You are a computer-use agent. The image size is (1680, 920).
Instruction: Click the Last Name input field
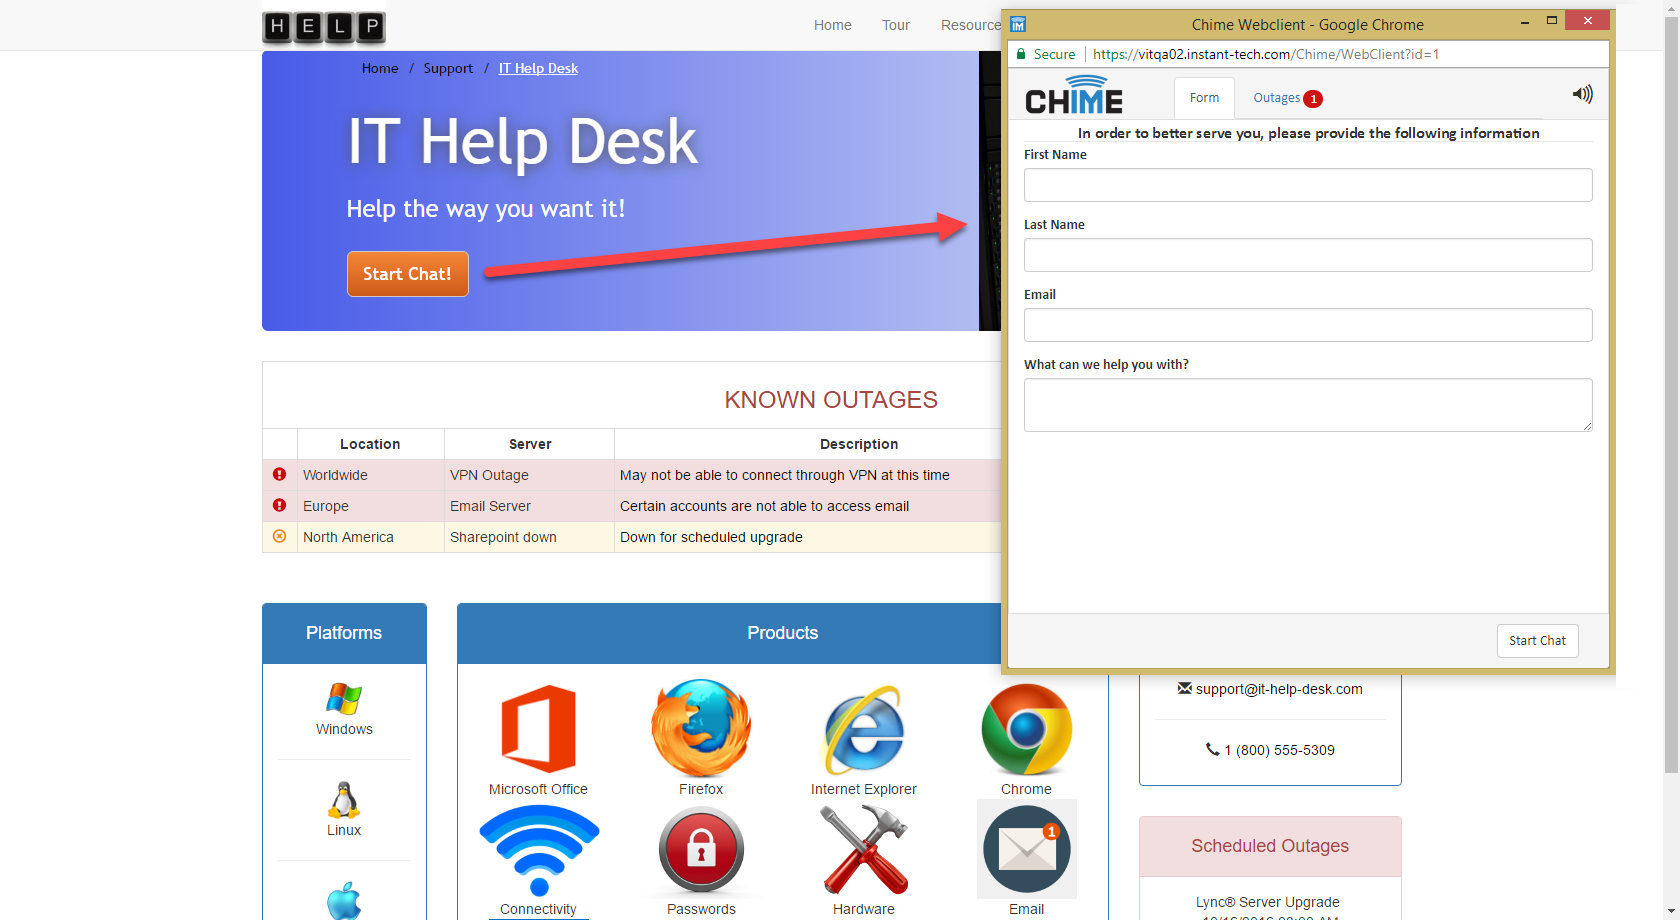click(x=1308, y=255)
